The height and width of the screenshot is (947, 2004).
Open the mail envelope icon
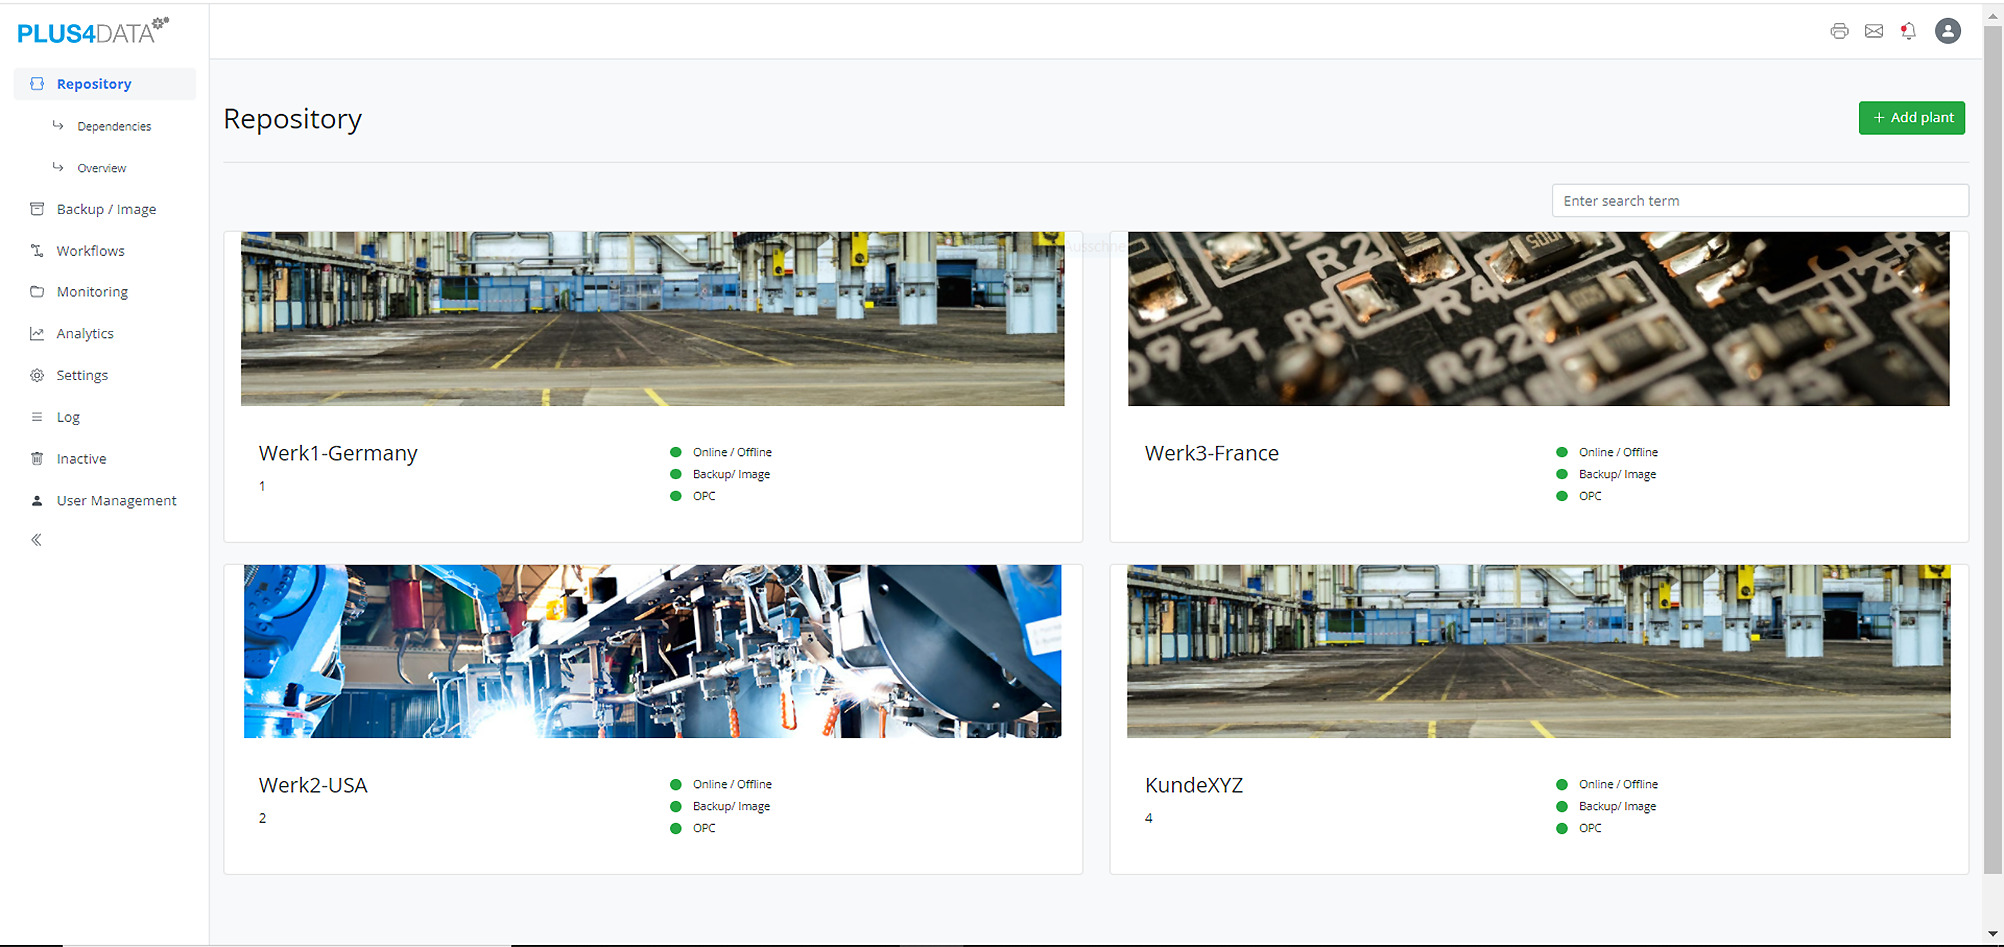(x=1874, y=31)
